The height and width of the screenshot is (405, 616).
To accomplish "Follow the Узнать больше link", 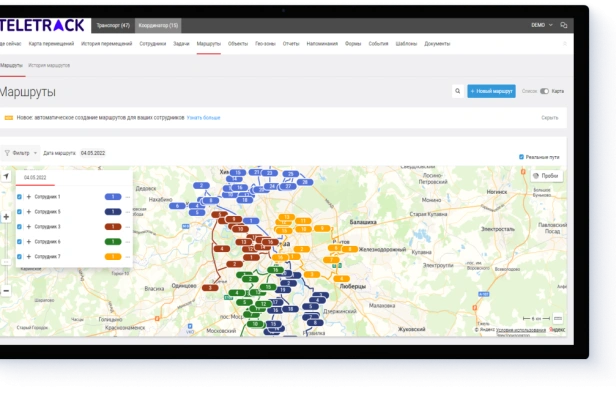I will click(203, 118).
